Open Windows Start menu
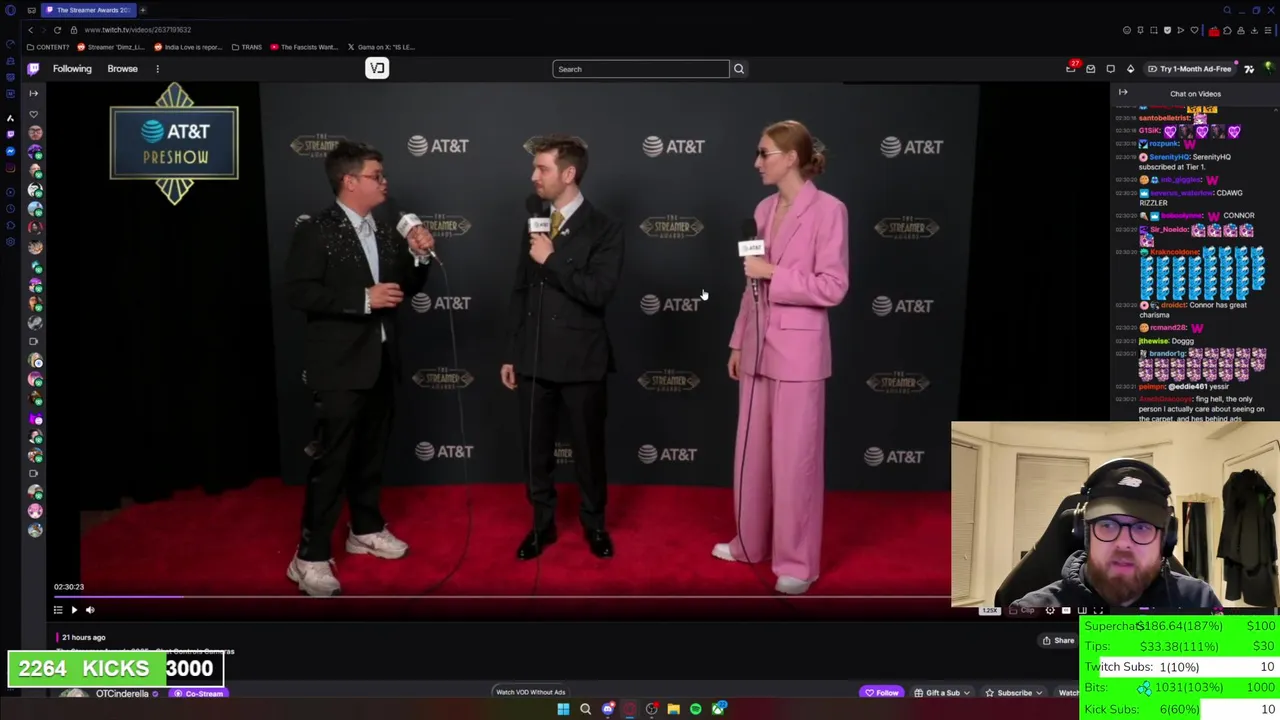This screenshot has height=720, width=1280. pos(563,709)
